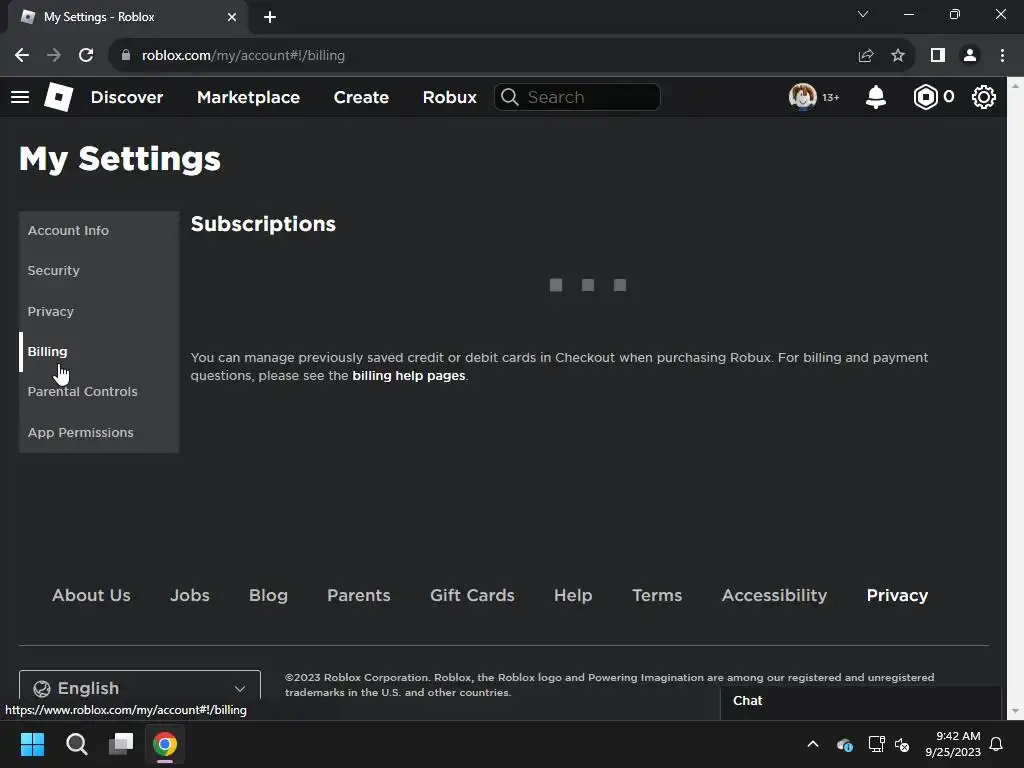
Task: Open the Robux page in navbar
Action: coord(450,97)
